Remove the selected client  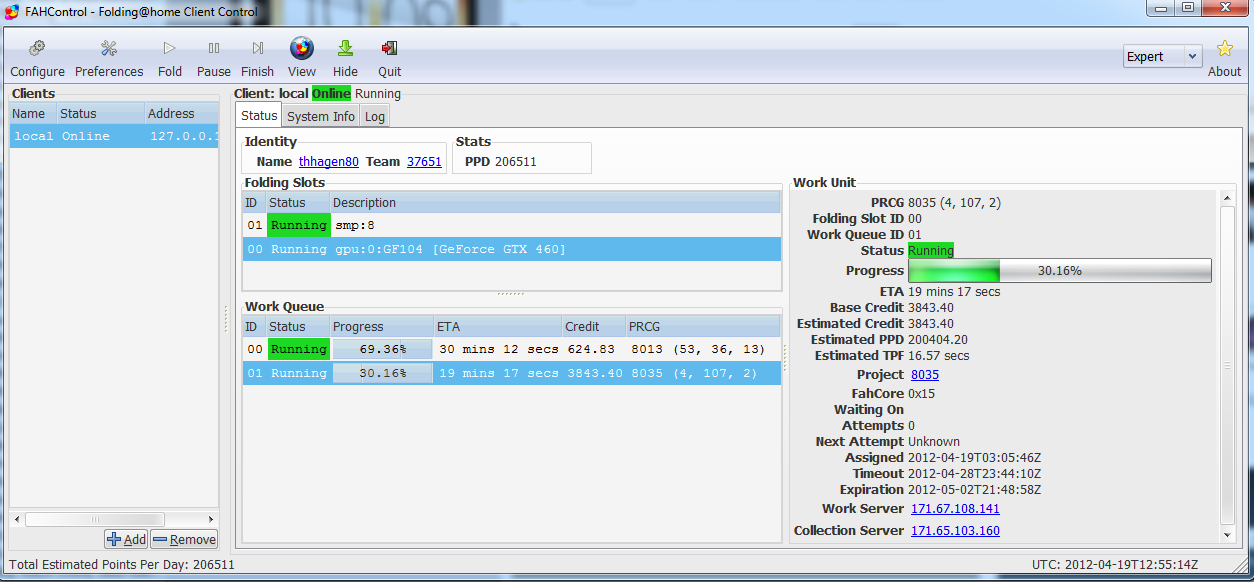[184, 539]
